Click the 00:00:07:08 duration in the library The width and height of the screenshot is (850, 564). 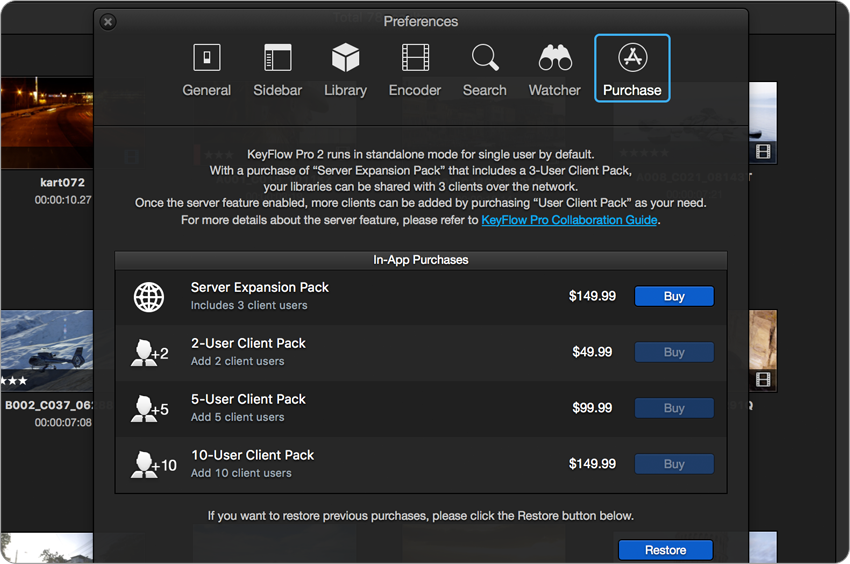click(63, 422)
